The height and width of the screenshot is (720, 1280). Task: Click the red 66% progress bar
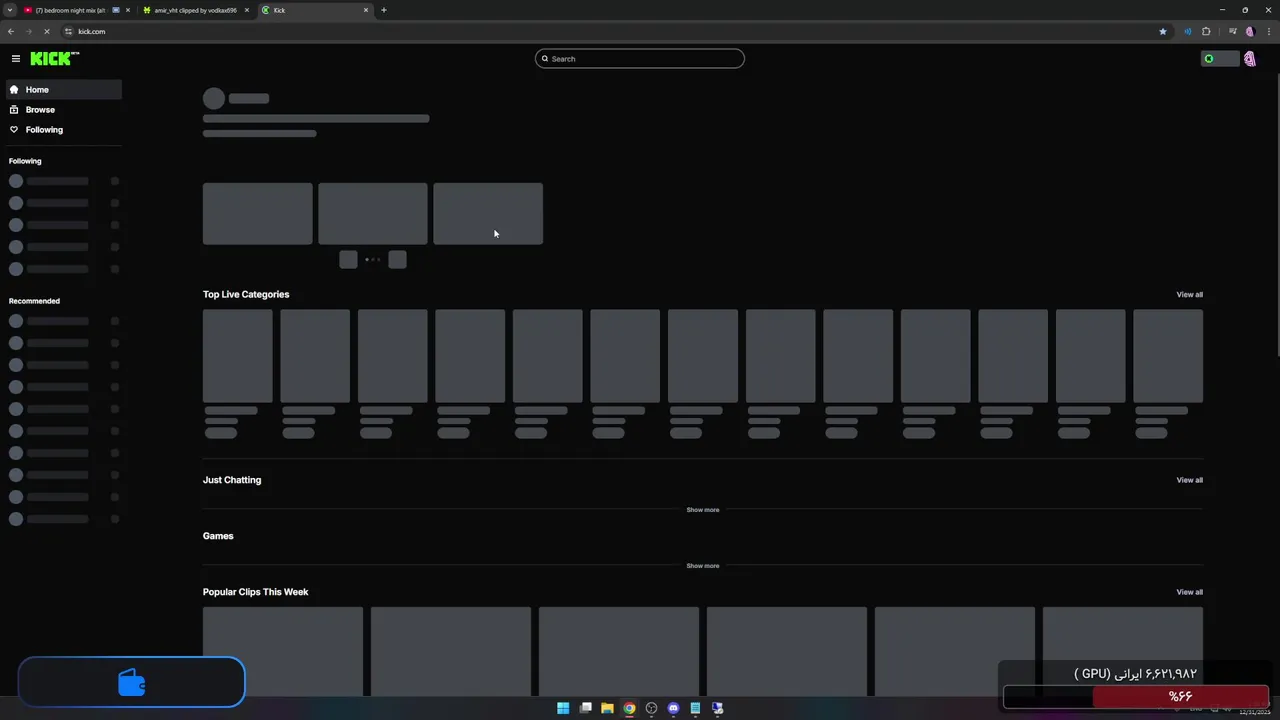tap(1180, 696)
